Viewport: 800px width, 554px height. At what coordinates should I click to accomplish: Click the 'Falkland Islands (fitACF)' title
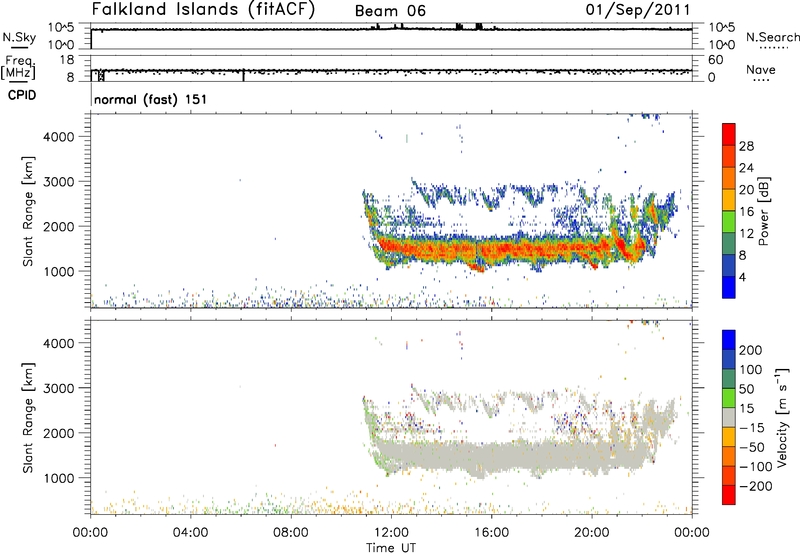204,9
